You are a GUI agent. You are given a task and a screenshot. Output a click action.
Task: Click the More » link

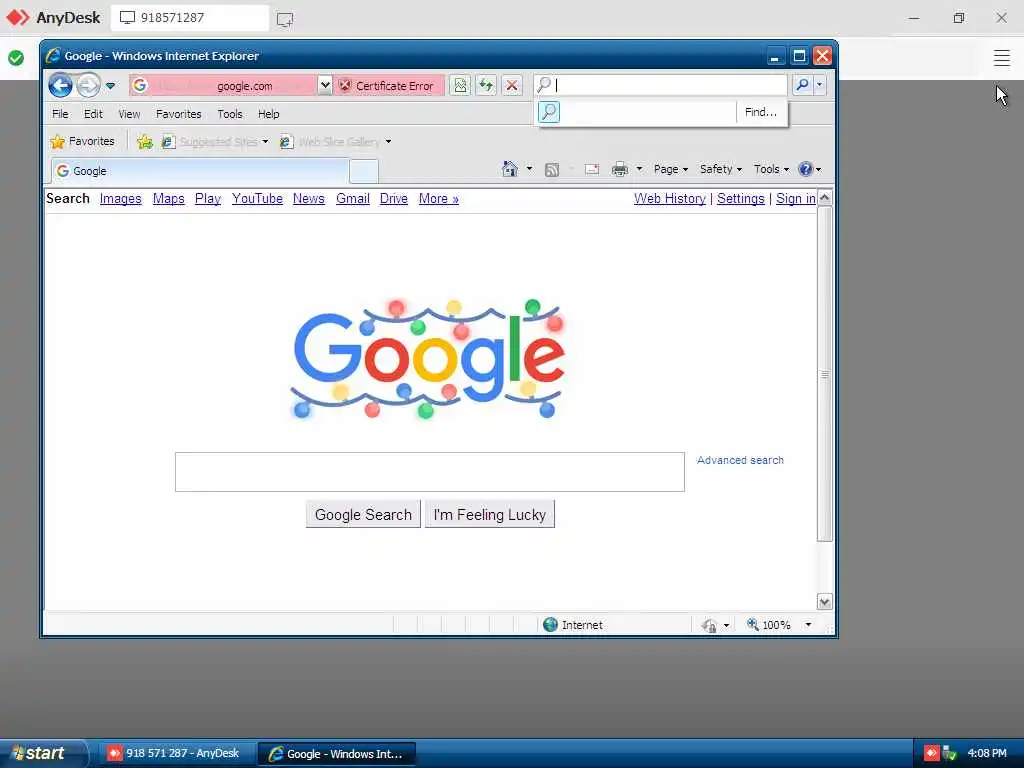coord(439,199)
